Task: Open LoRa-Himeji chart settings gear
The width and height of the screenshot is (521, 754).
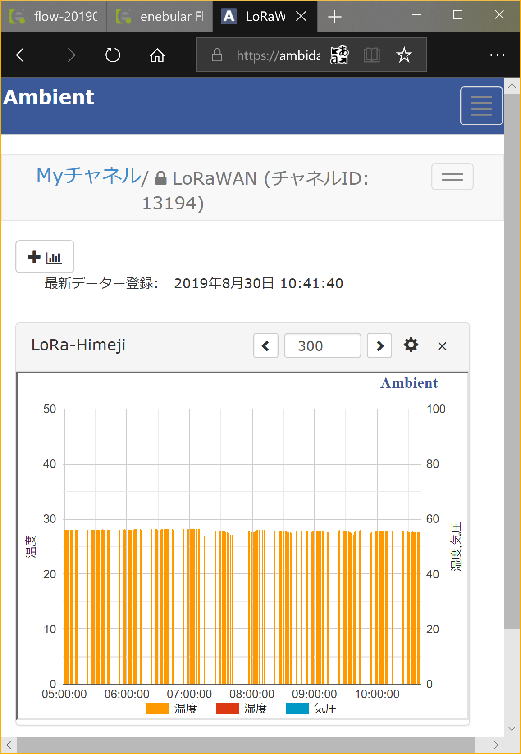Action: [x=411, y=345]
